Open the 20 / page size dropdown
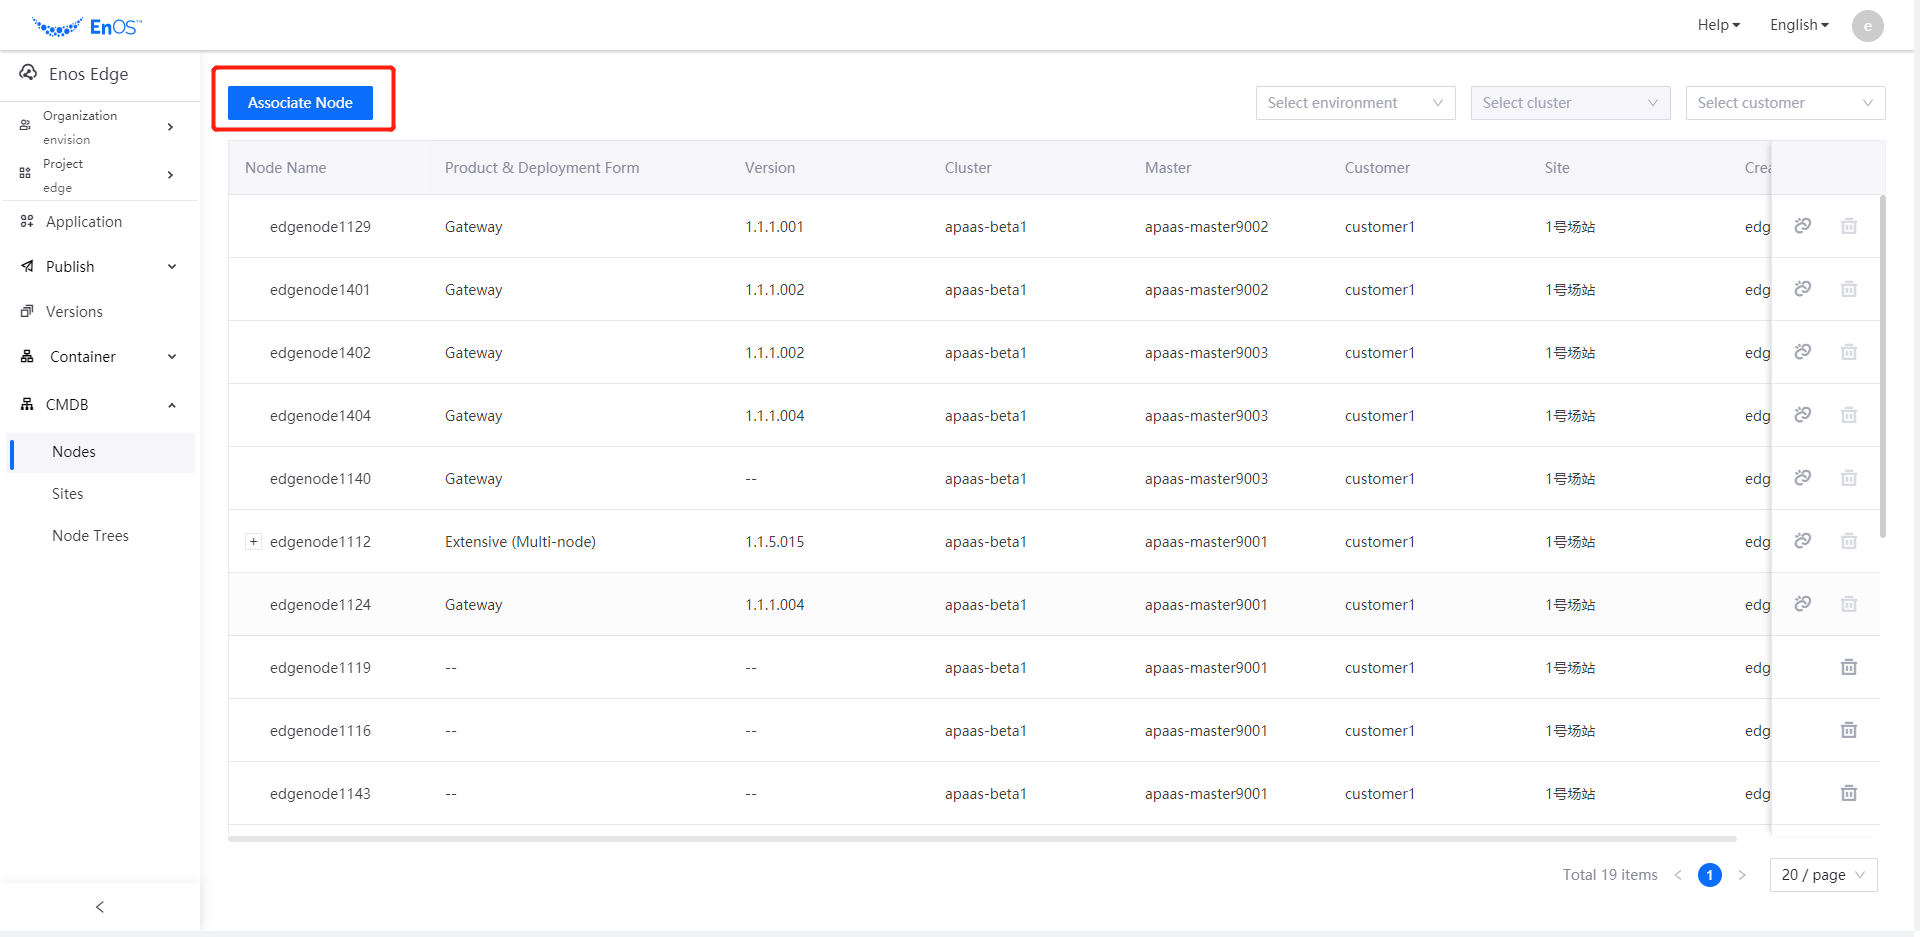 click(1823, 875)
